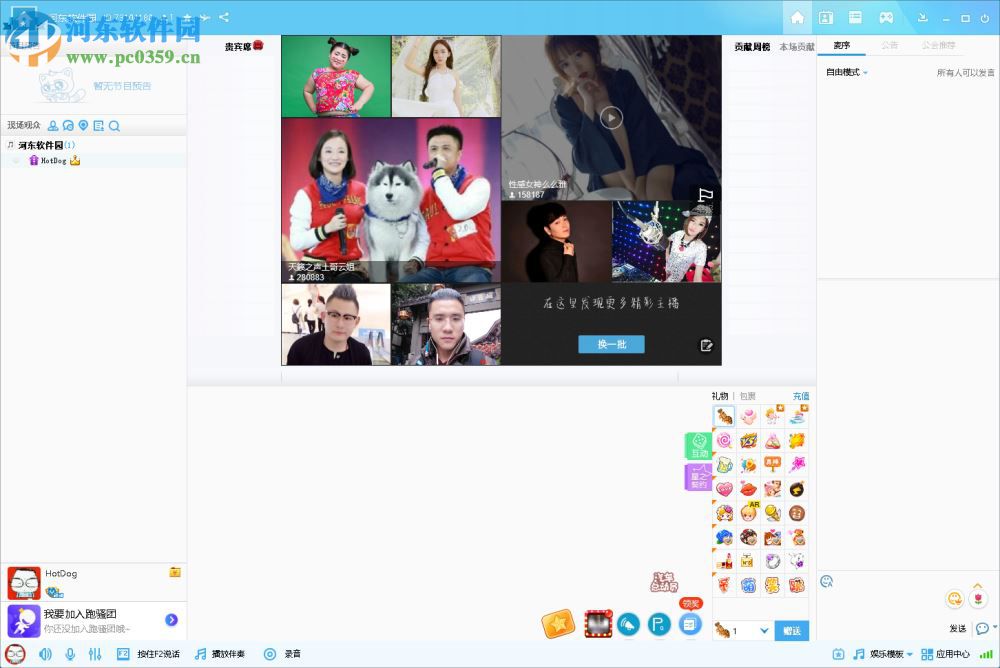
Task: Open the green-background woman host thumbnail
Action: coord(336,76)
